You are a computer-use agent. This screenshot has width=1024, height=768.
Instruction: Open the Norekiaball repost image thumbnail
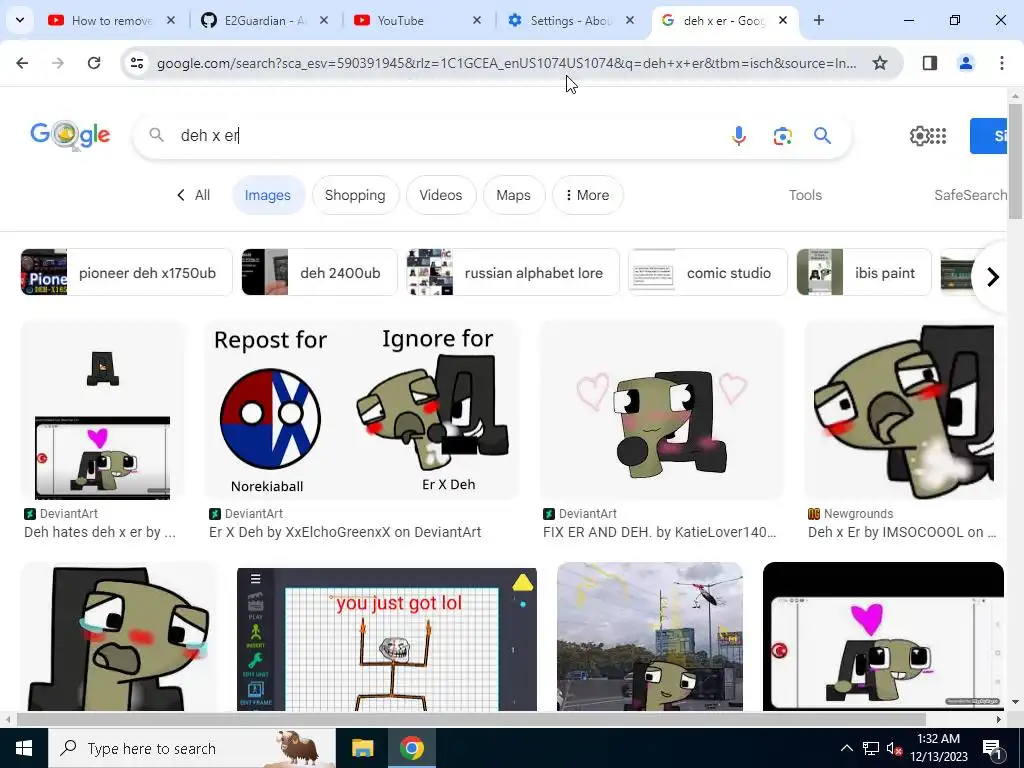click(x=362, y=410)
